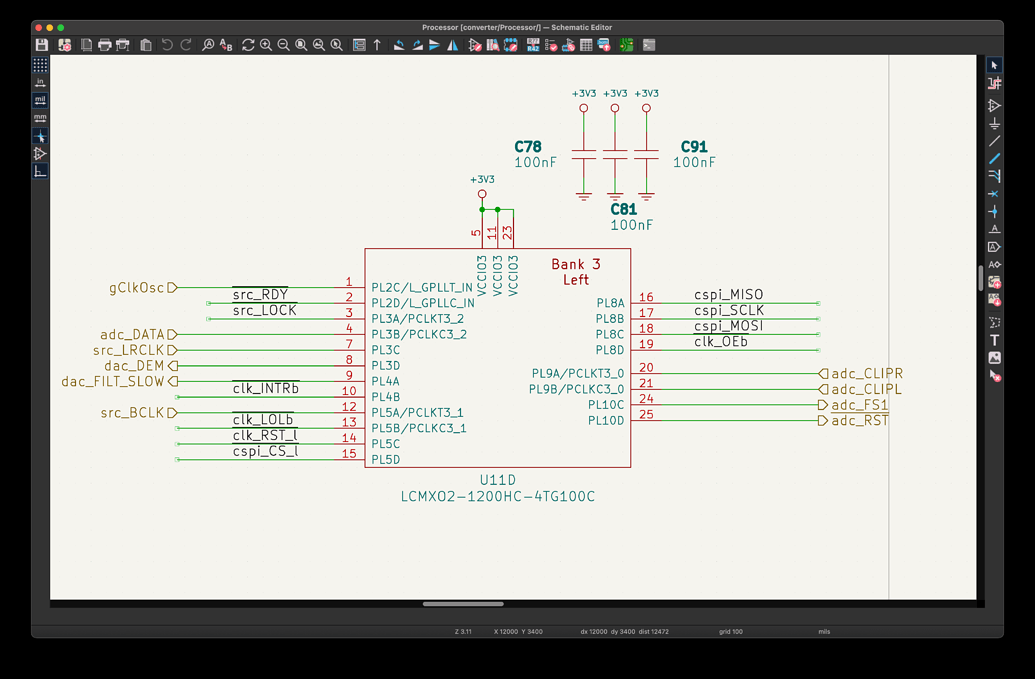The image size is (1035, 679).
Task: Mirror selection vertically
Action: 434,45
